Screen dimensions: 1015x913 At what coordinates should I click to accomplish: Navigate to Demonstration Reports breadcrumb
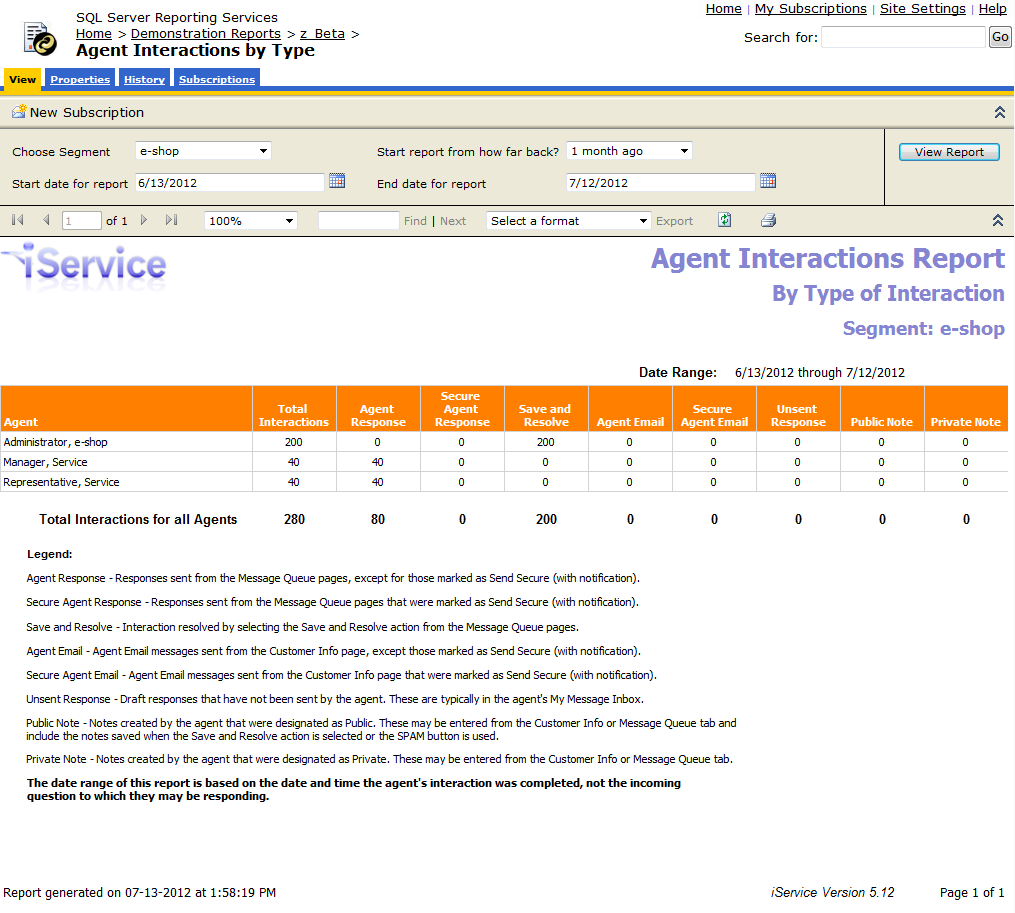coord(206,34)
